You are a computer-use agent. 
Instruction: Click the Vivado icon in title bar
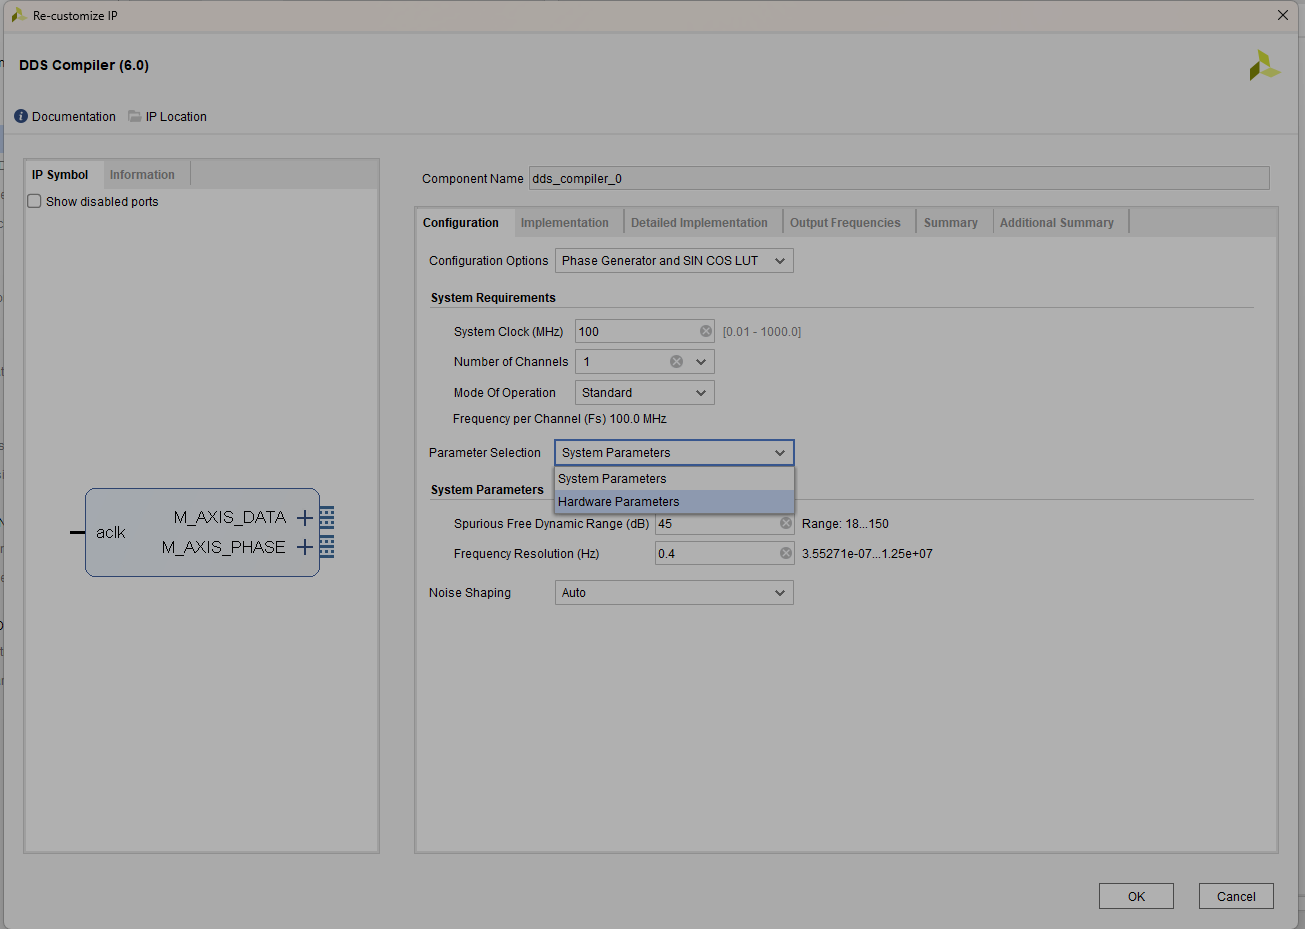point(18,16)
